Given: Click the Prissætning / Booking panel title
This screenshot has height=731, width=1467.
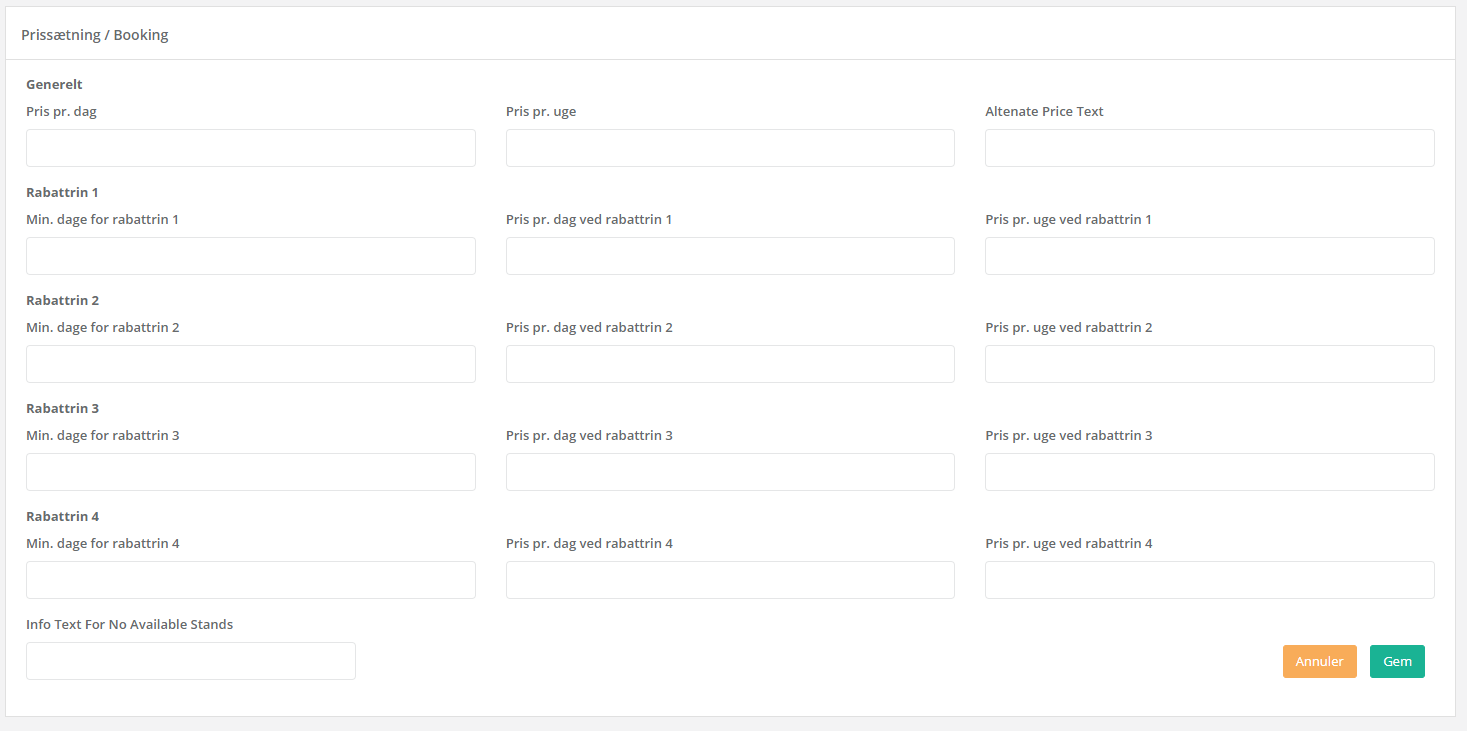Looking at the screenshot, I should click(x=95, y=35).
